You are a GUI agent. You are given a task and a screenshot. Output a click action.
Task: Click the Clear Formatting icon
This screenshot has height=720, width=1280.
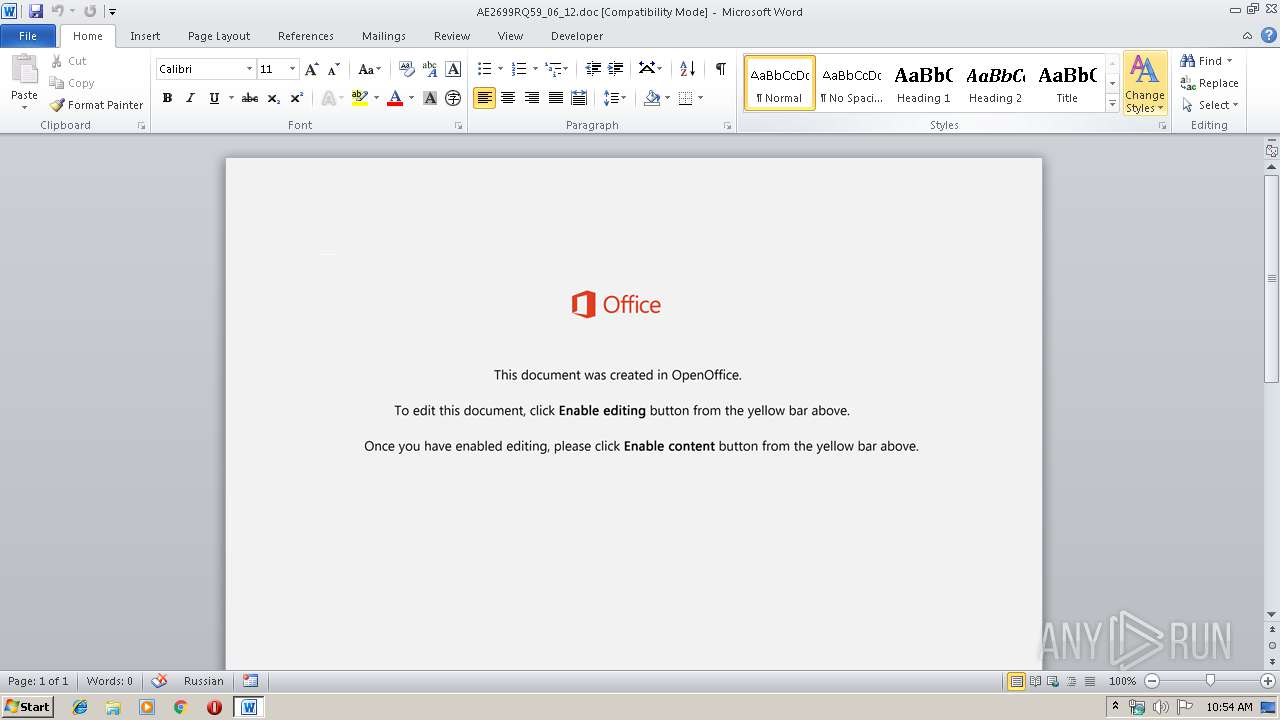[x=406, y=69]
